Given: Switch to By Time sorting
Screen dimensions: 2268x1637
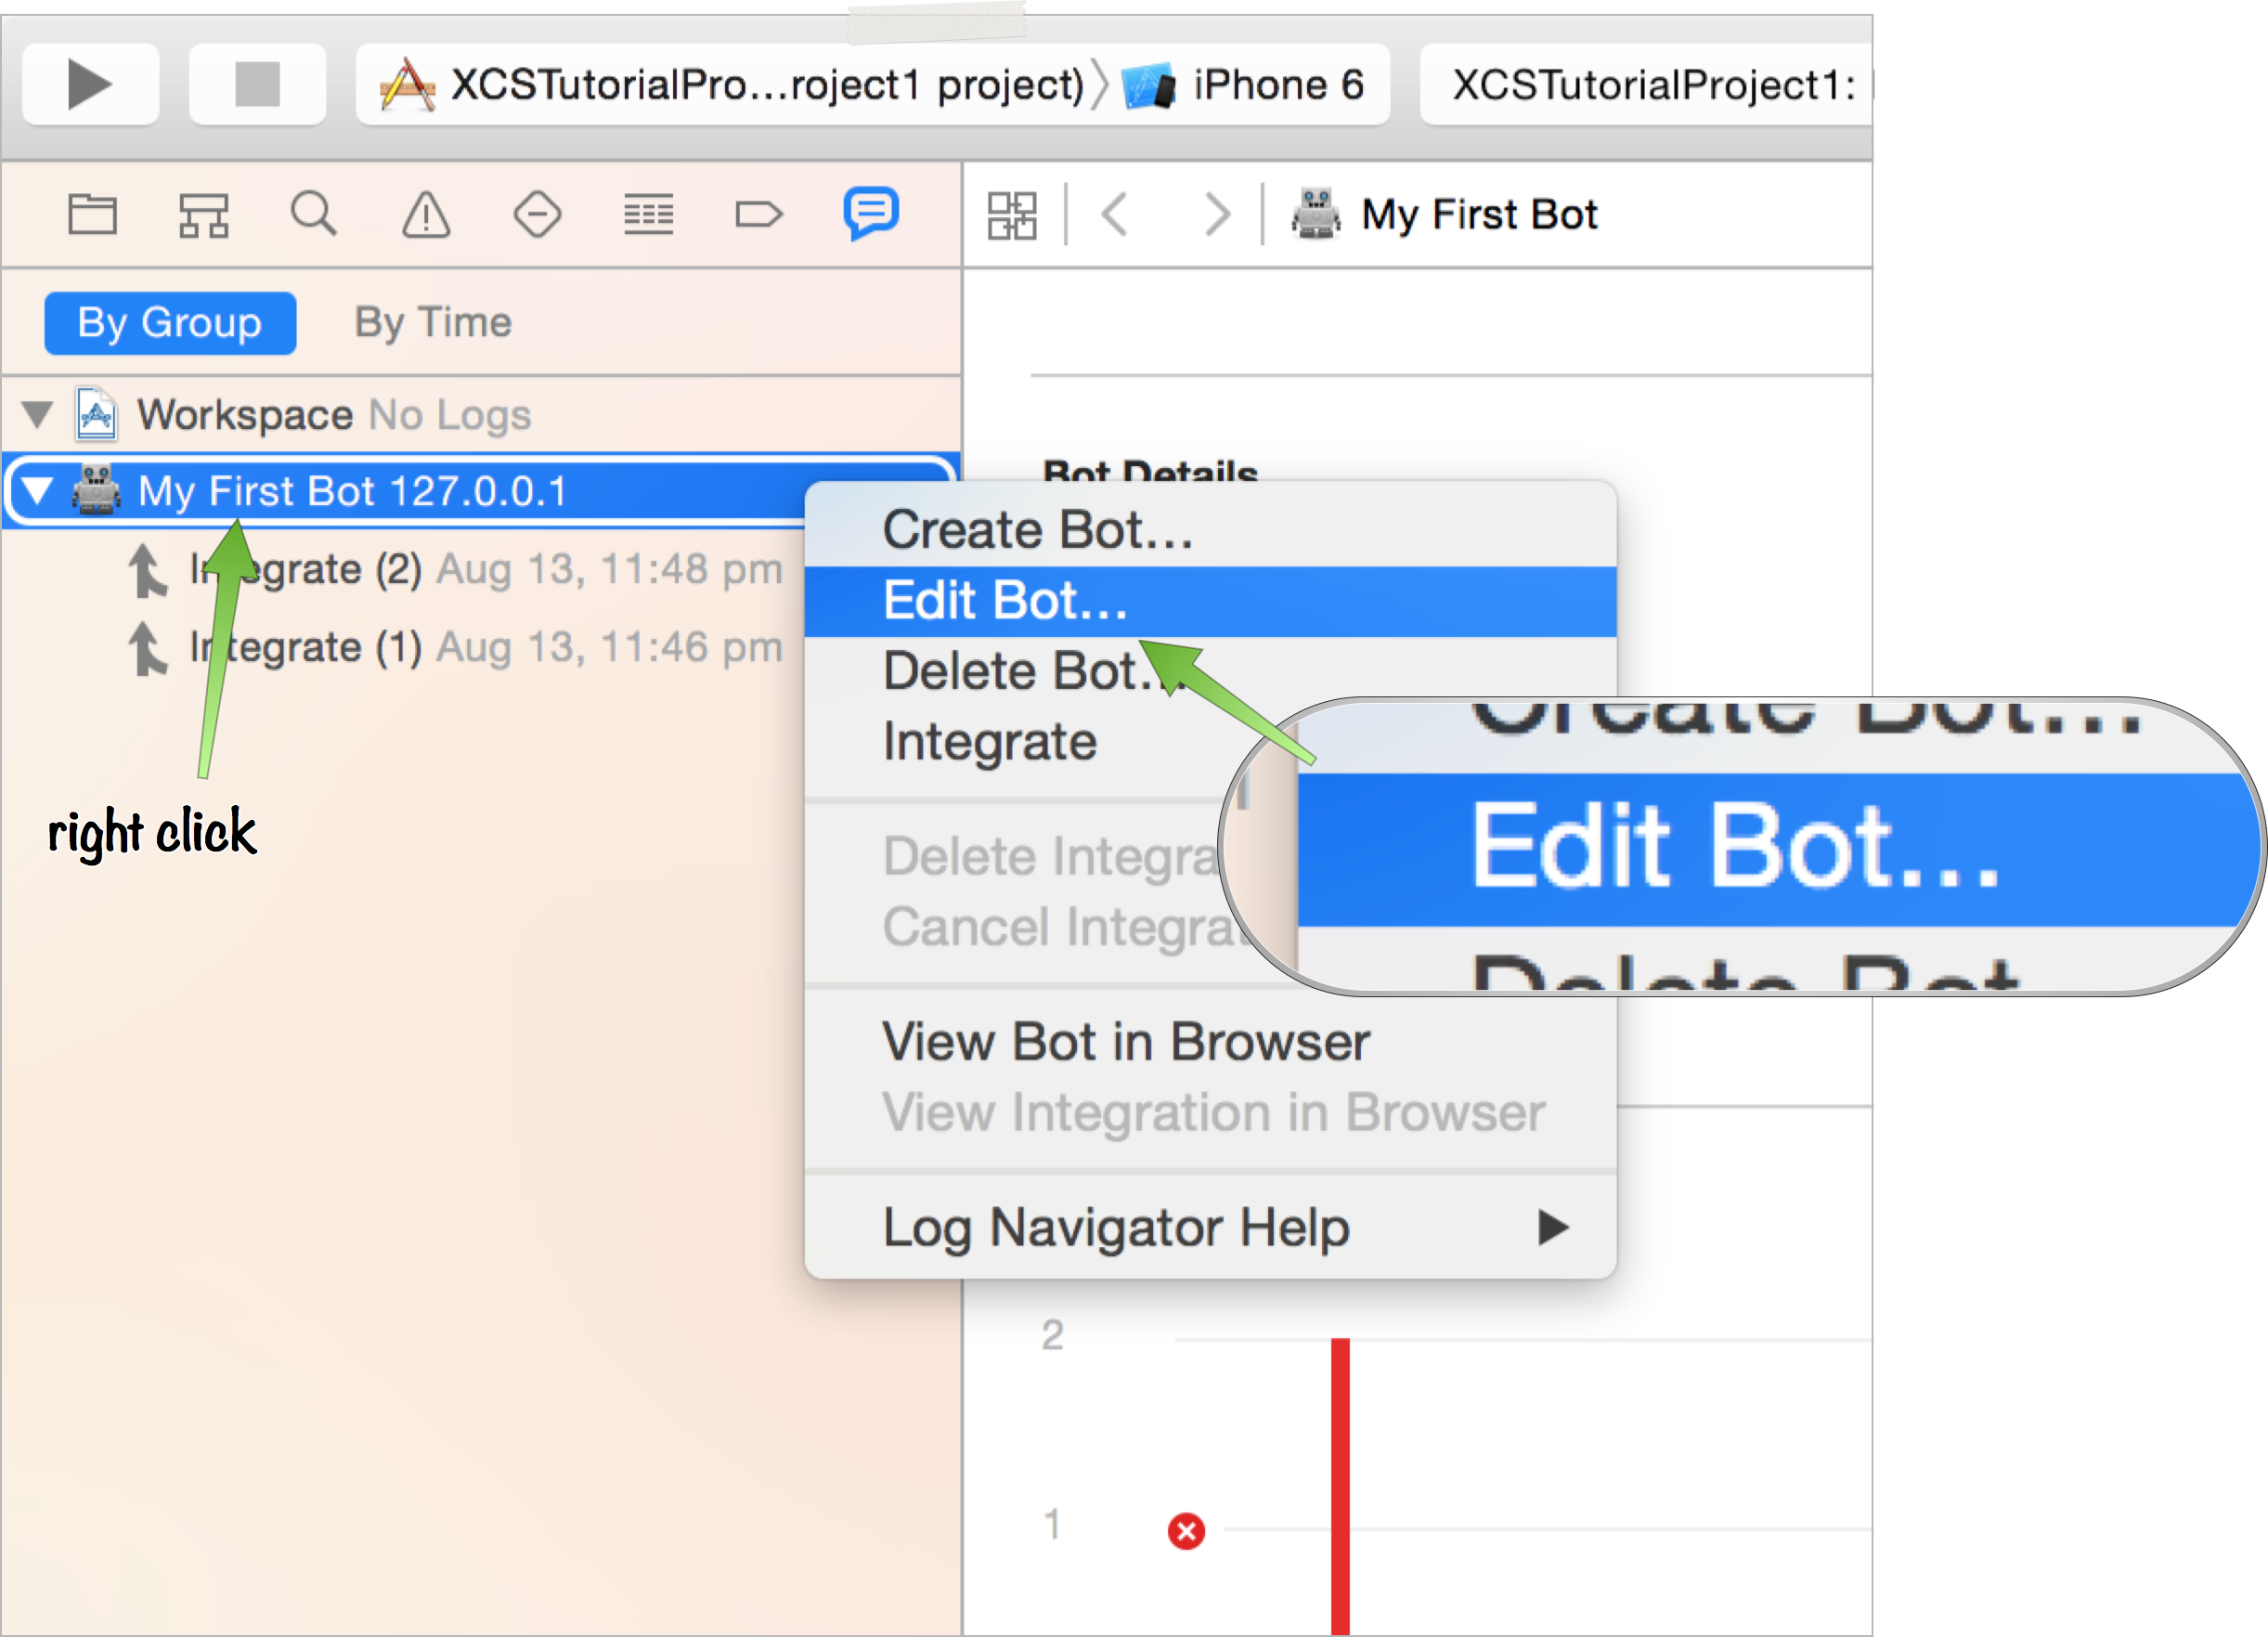Looking at the screenshot, I should click(x=433, y=322).
